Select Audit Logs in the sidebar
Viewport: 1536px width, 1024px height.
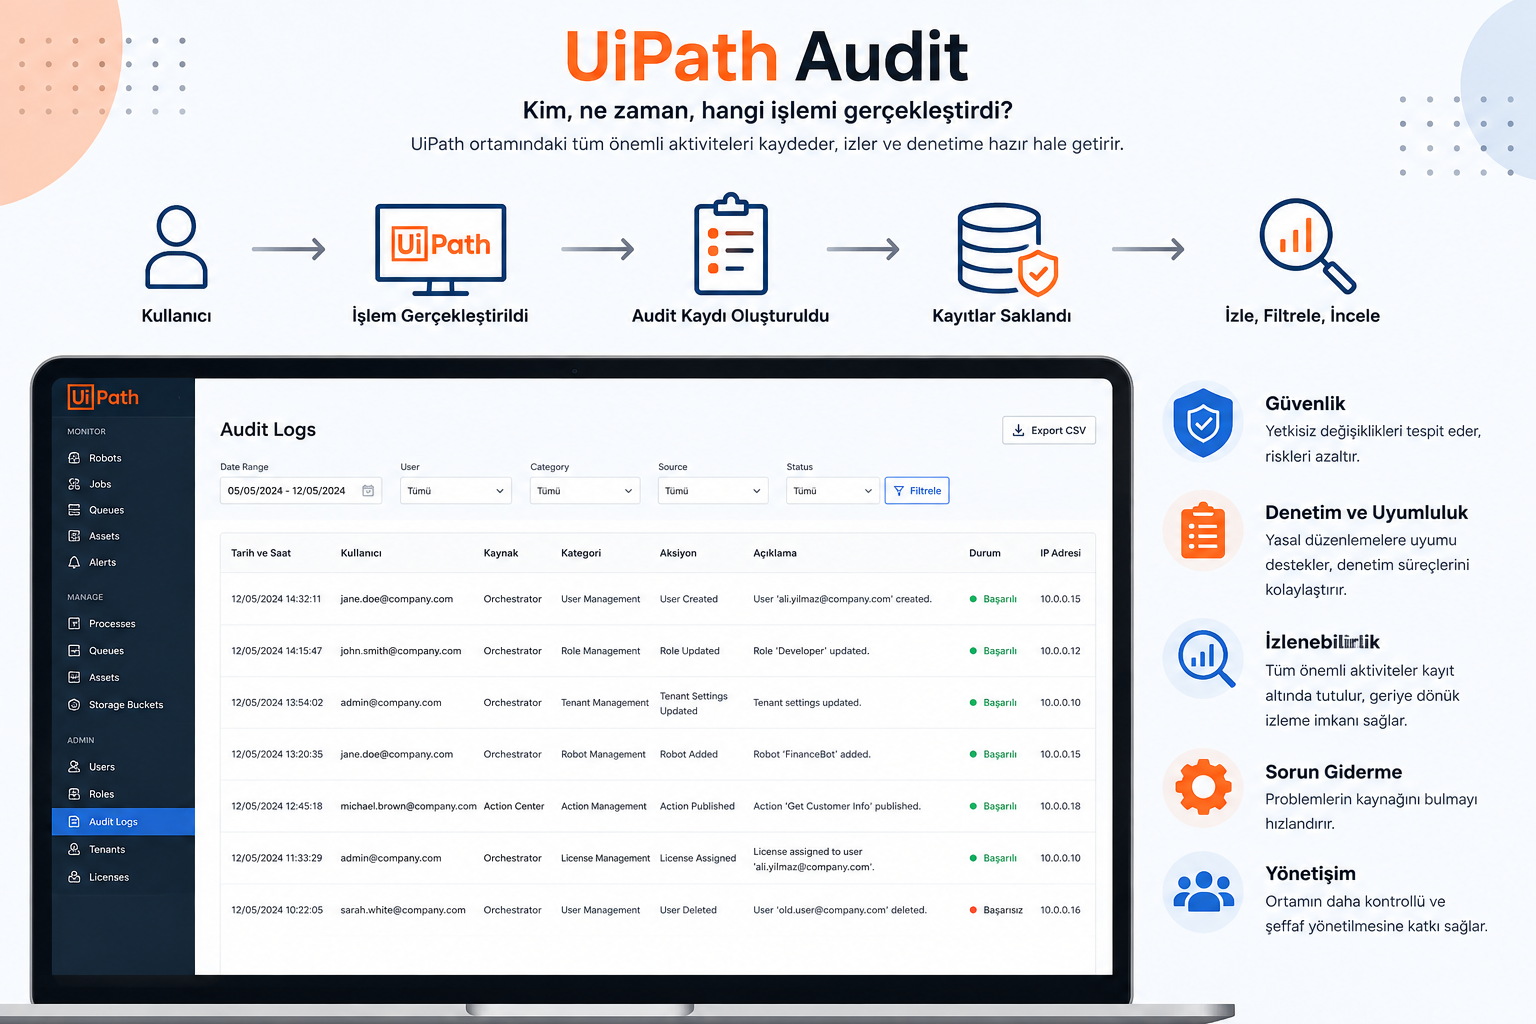(x=123, y=822)
